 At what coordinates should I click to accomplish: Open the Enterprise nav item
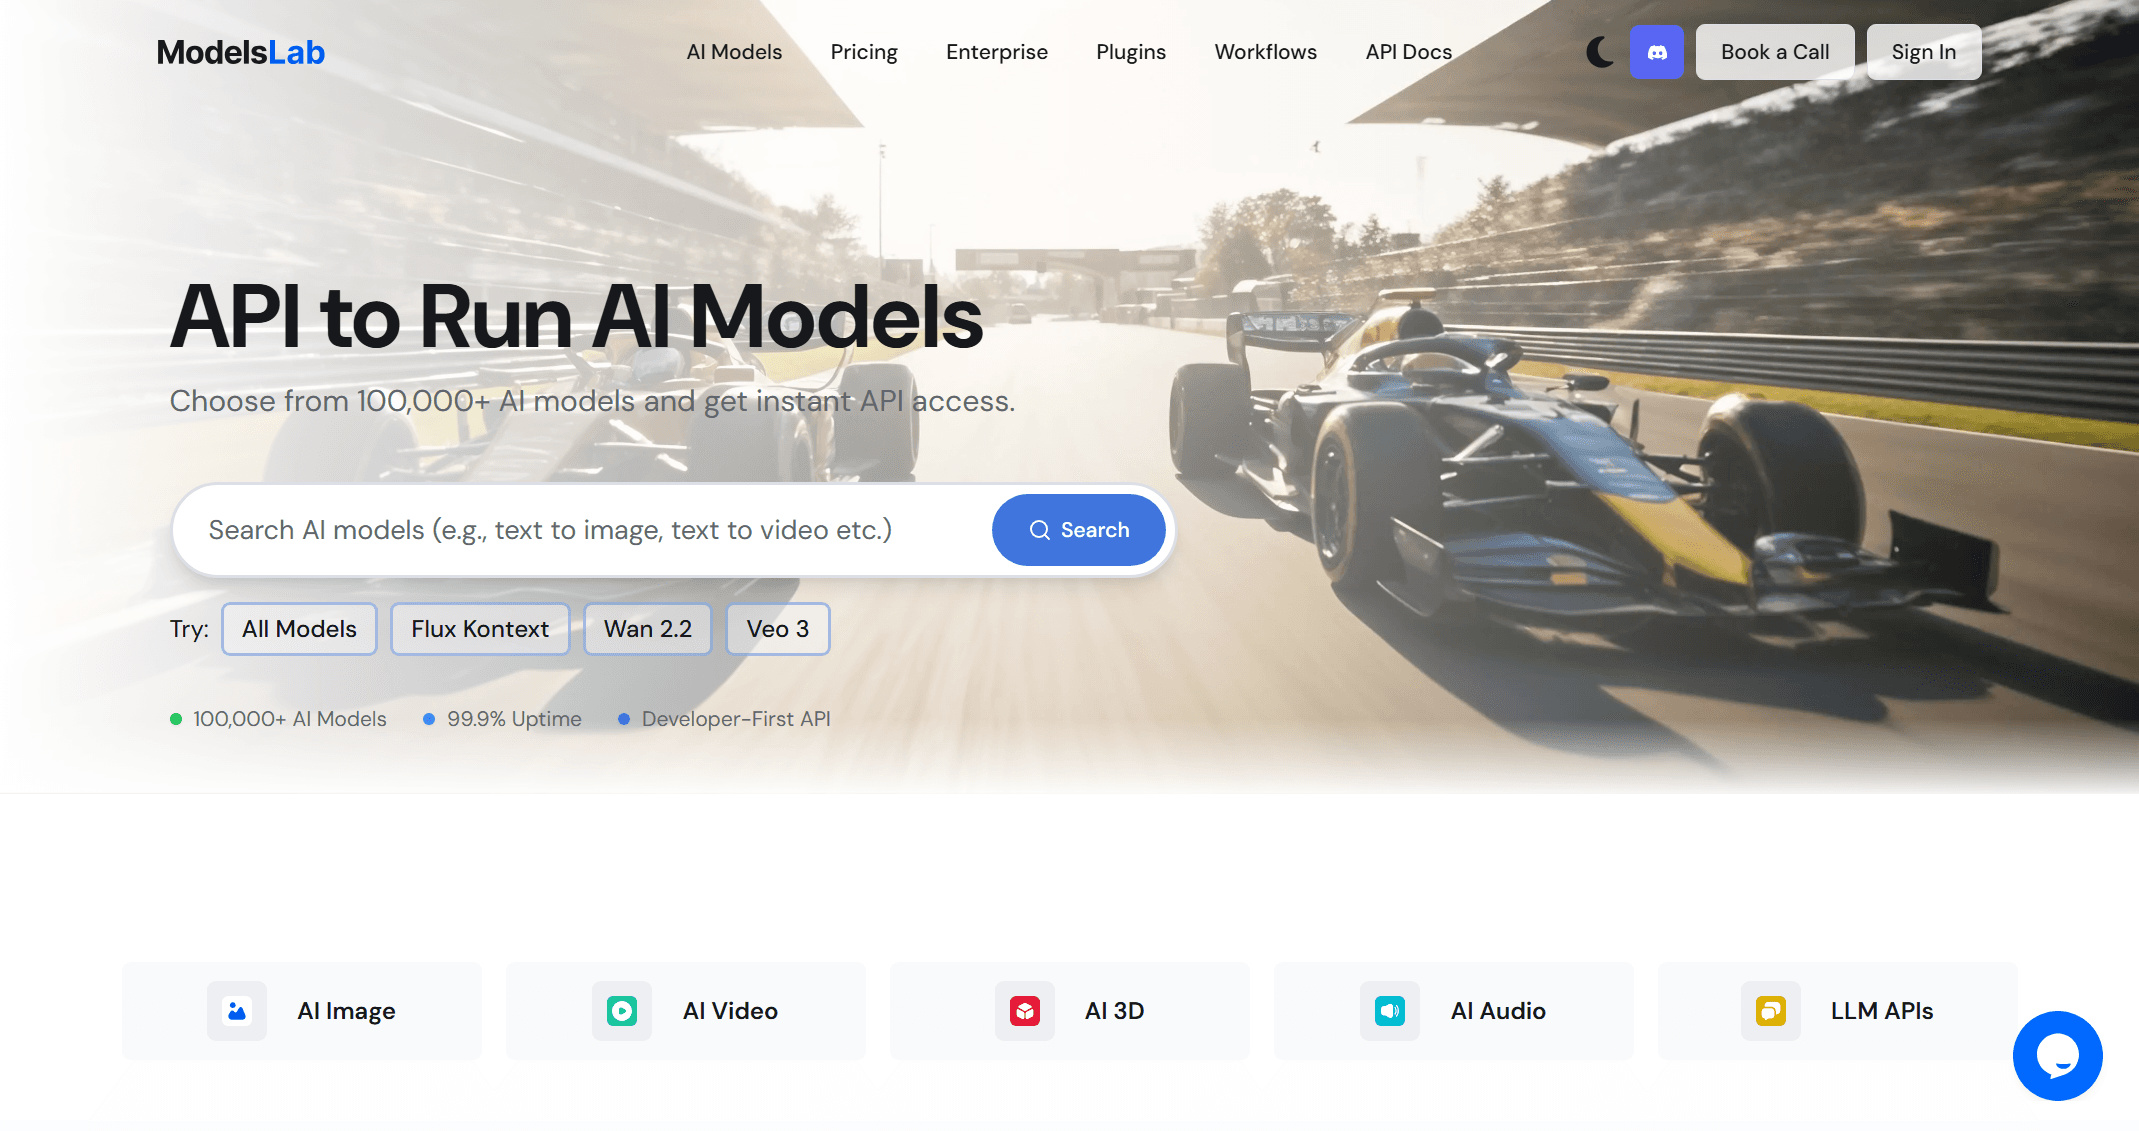click(997, 52)
